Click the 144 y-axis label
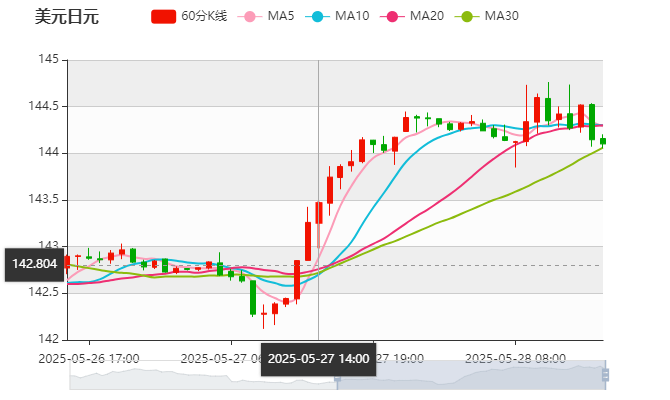This screenshot has height=400, width=670. [48, 153]
